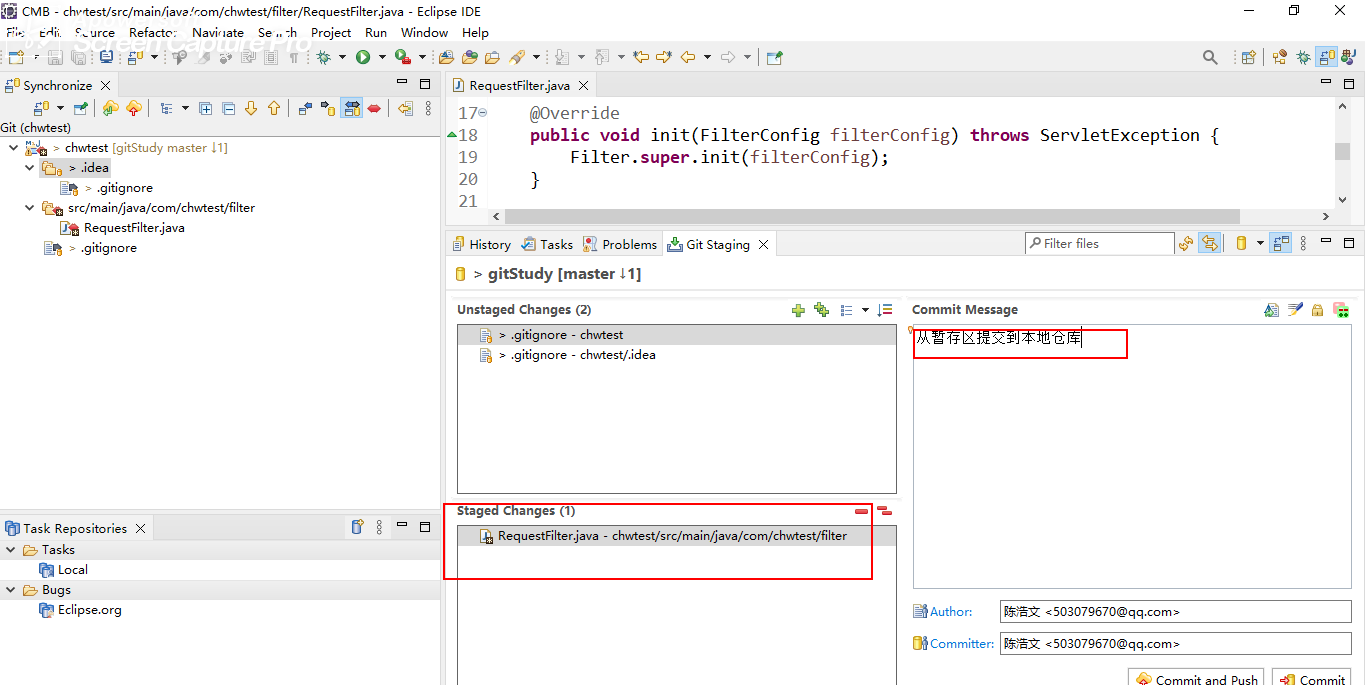
Task: Collapse the Tasks category
Action: (11, 550)
